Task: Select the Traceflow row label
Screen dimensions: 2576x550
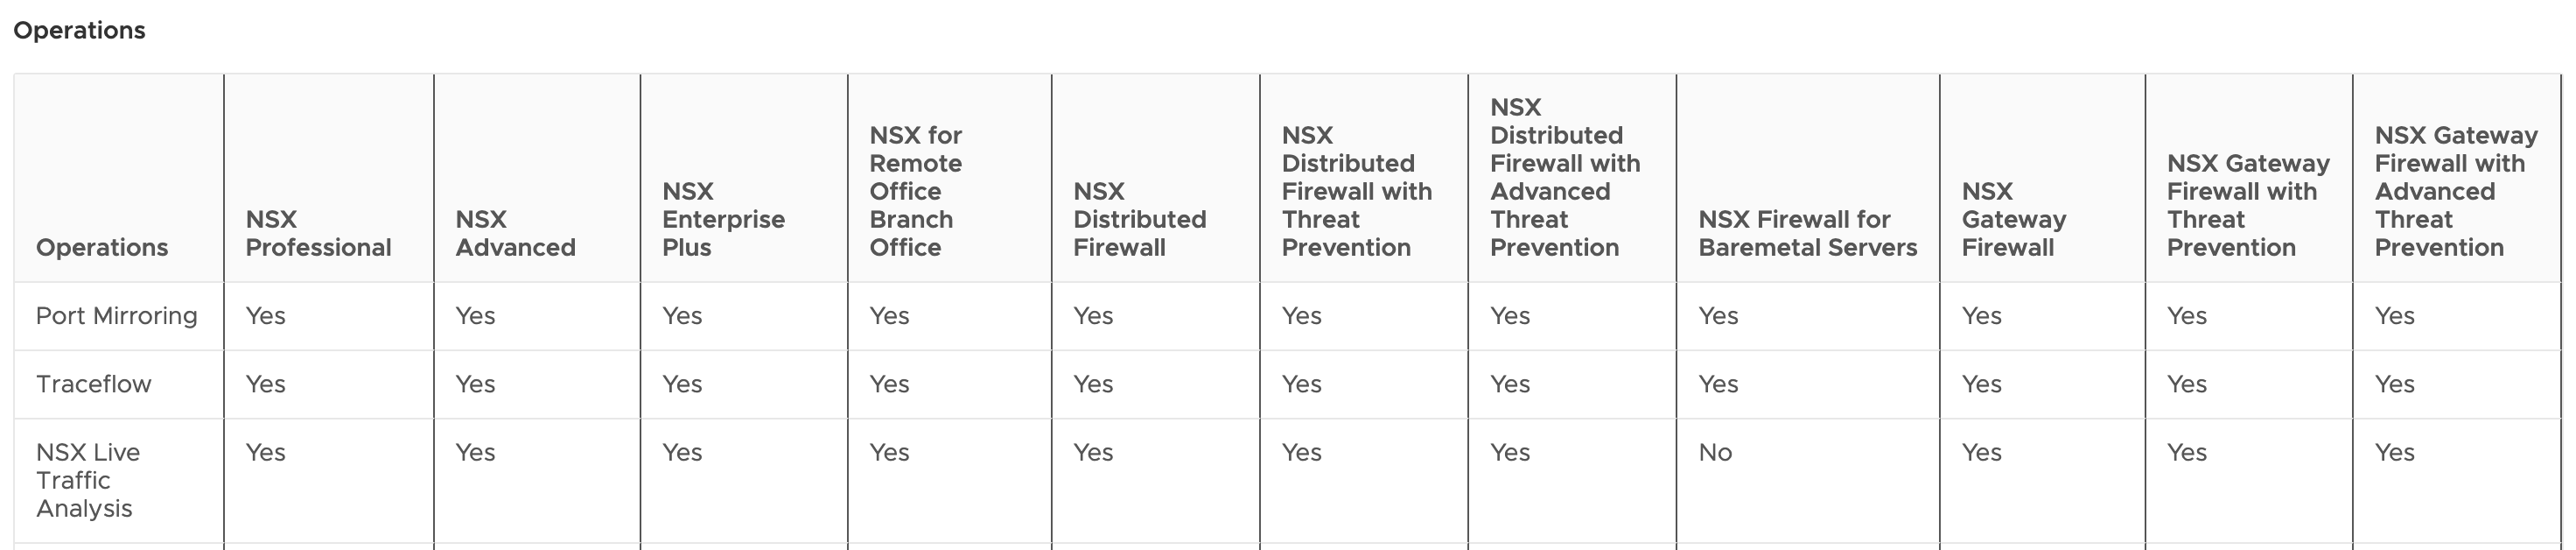Action: (x=93, y=384)
